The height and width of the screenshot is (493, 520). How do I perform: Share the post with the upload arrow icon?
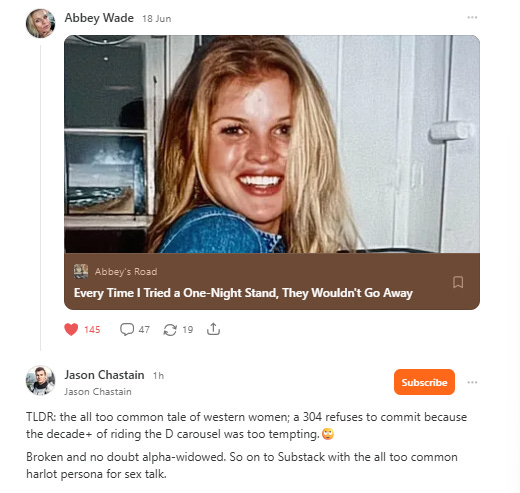pyautogui.click(x=213, y=329)
